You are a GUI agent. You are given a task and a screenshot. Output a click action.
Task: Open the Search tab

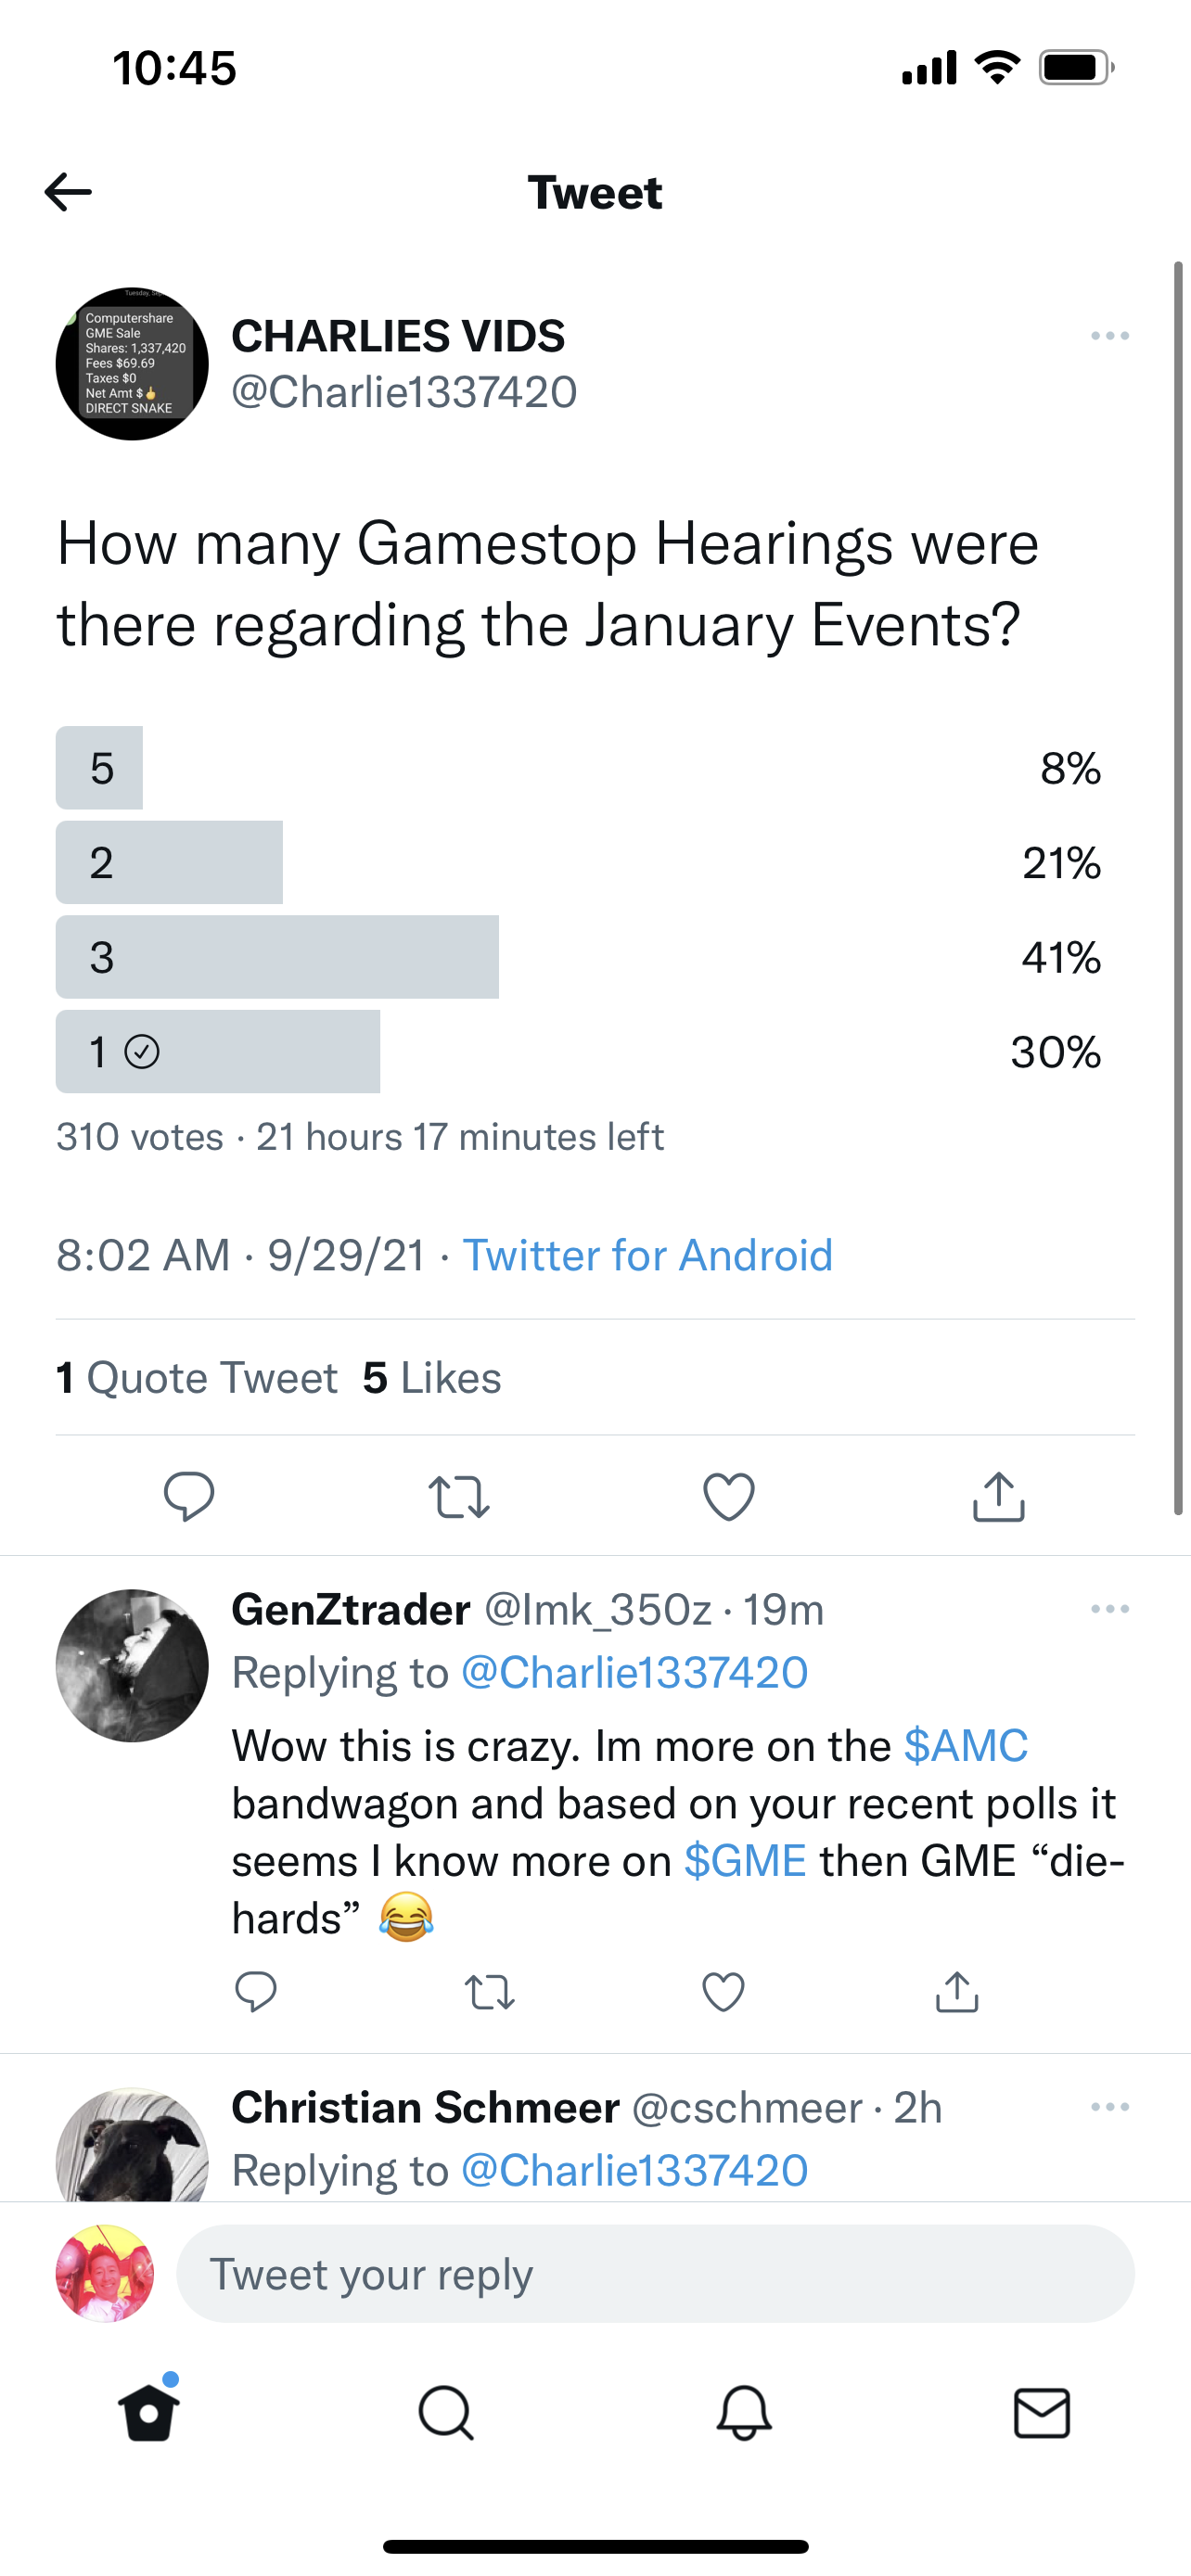(x=446, y=2413)
